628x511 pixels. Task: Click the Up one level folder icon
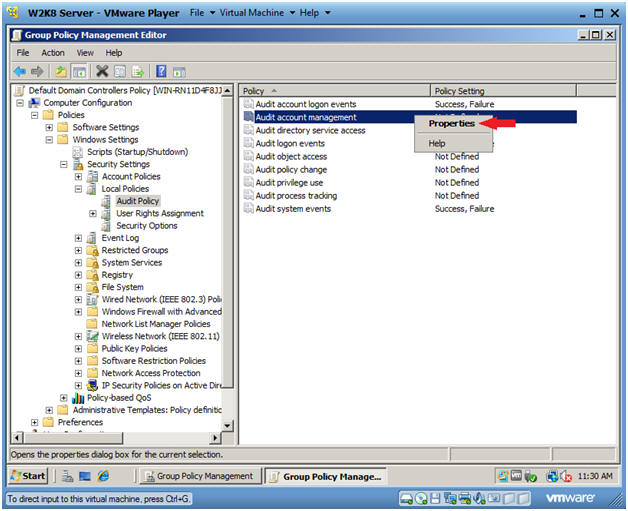61,72
